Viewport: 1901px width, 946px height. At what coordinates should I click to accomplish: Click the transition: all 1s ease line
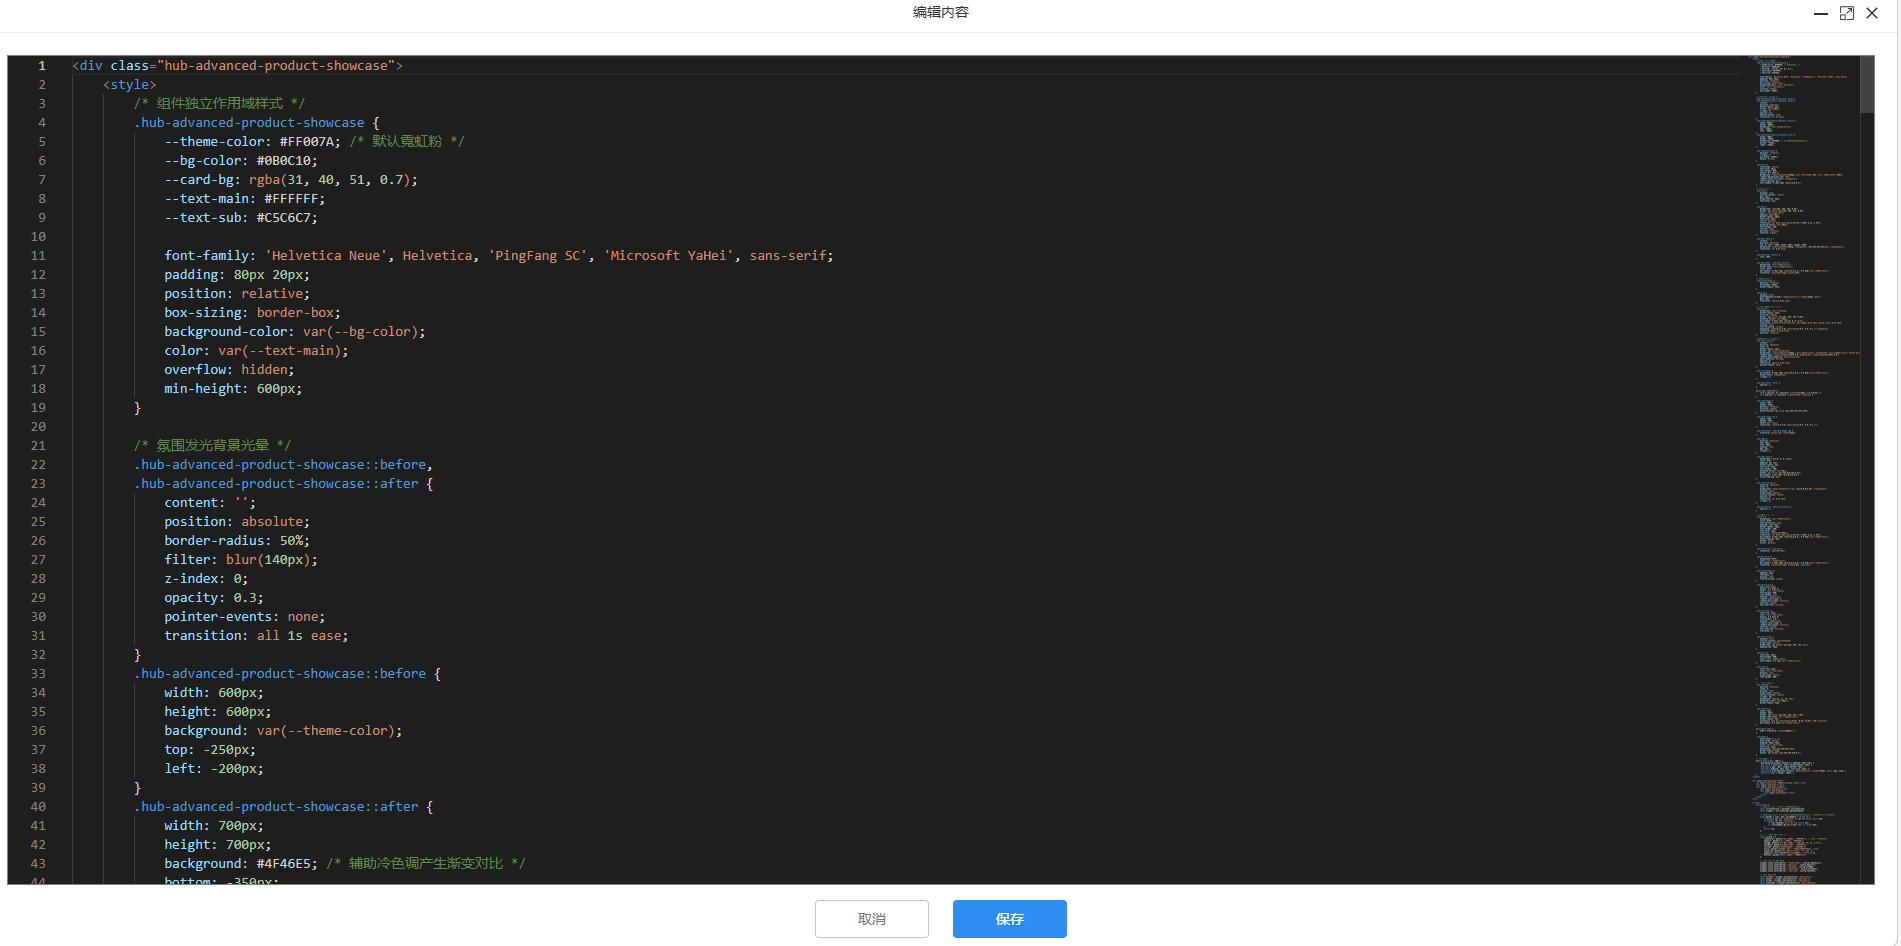[x=257, y=636]
